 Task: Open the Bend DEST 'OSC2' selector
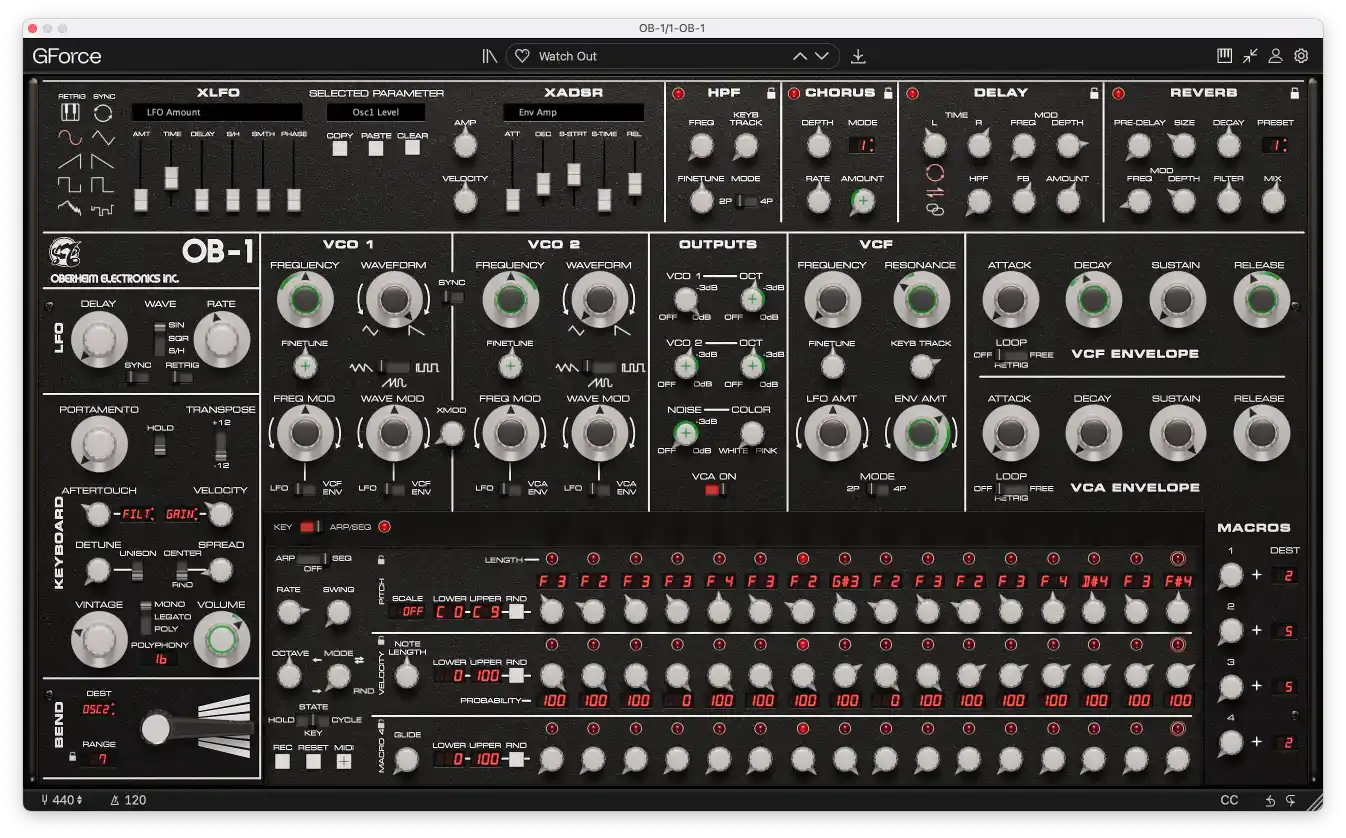(x=98, y=709)
